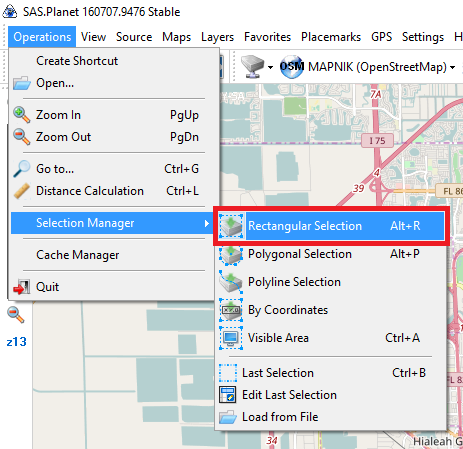This screenshot has height=449, width=463.
Task: Choose Edit Last Selection text label
Action: point(289,395)
